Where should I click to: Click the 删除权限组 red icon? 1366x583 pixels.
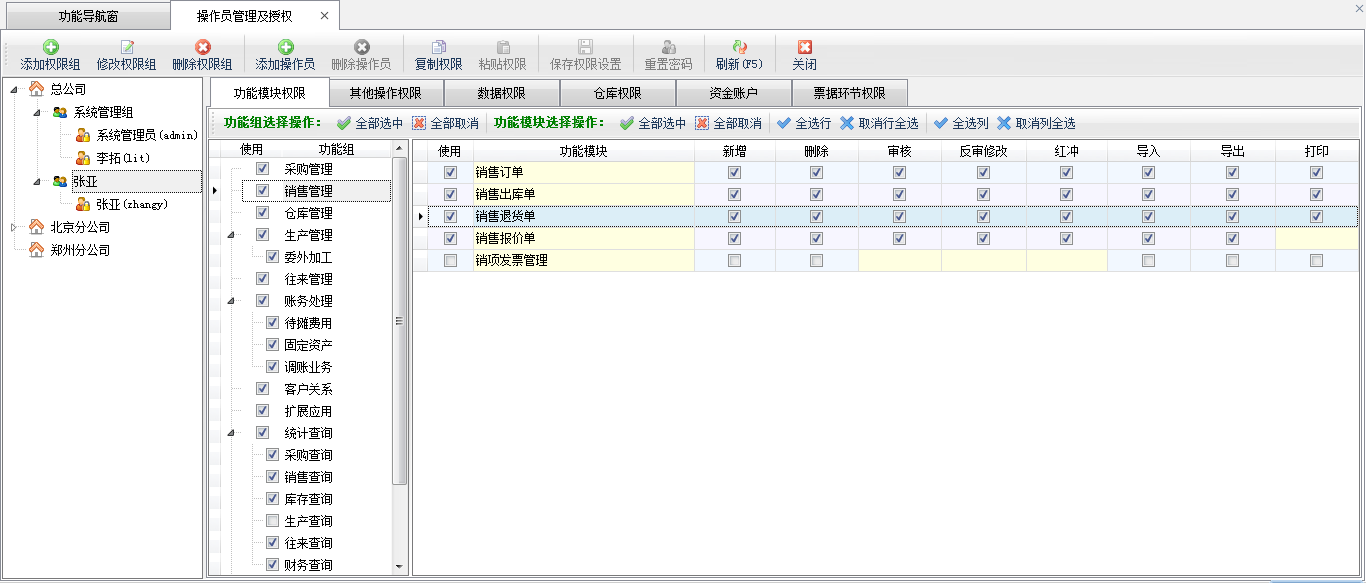[x=202, y=47]
